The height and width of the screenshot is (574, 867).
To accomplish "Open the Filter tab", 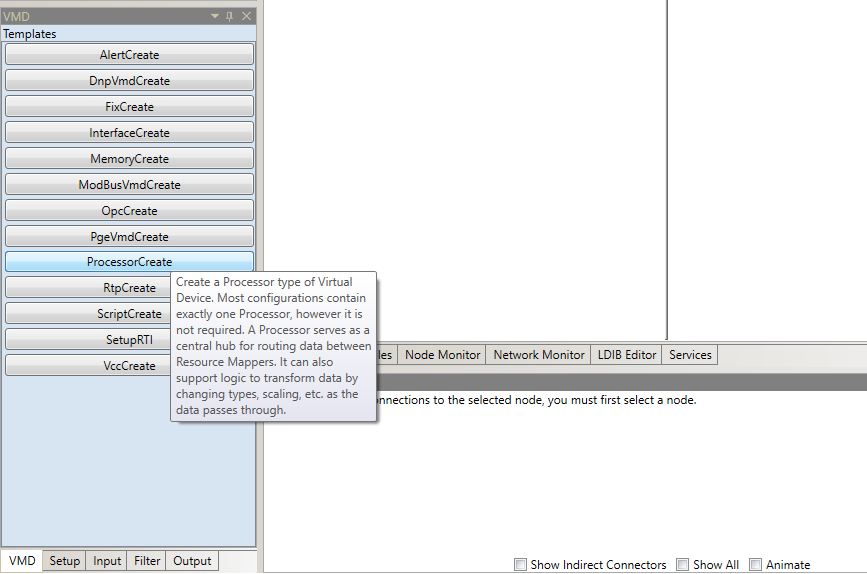I will [x=147, y=561].
